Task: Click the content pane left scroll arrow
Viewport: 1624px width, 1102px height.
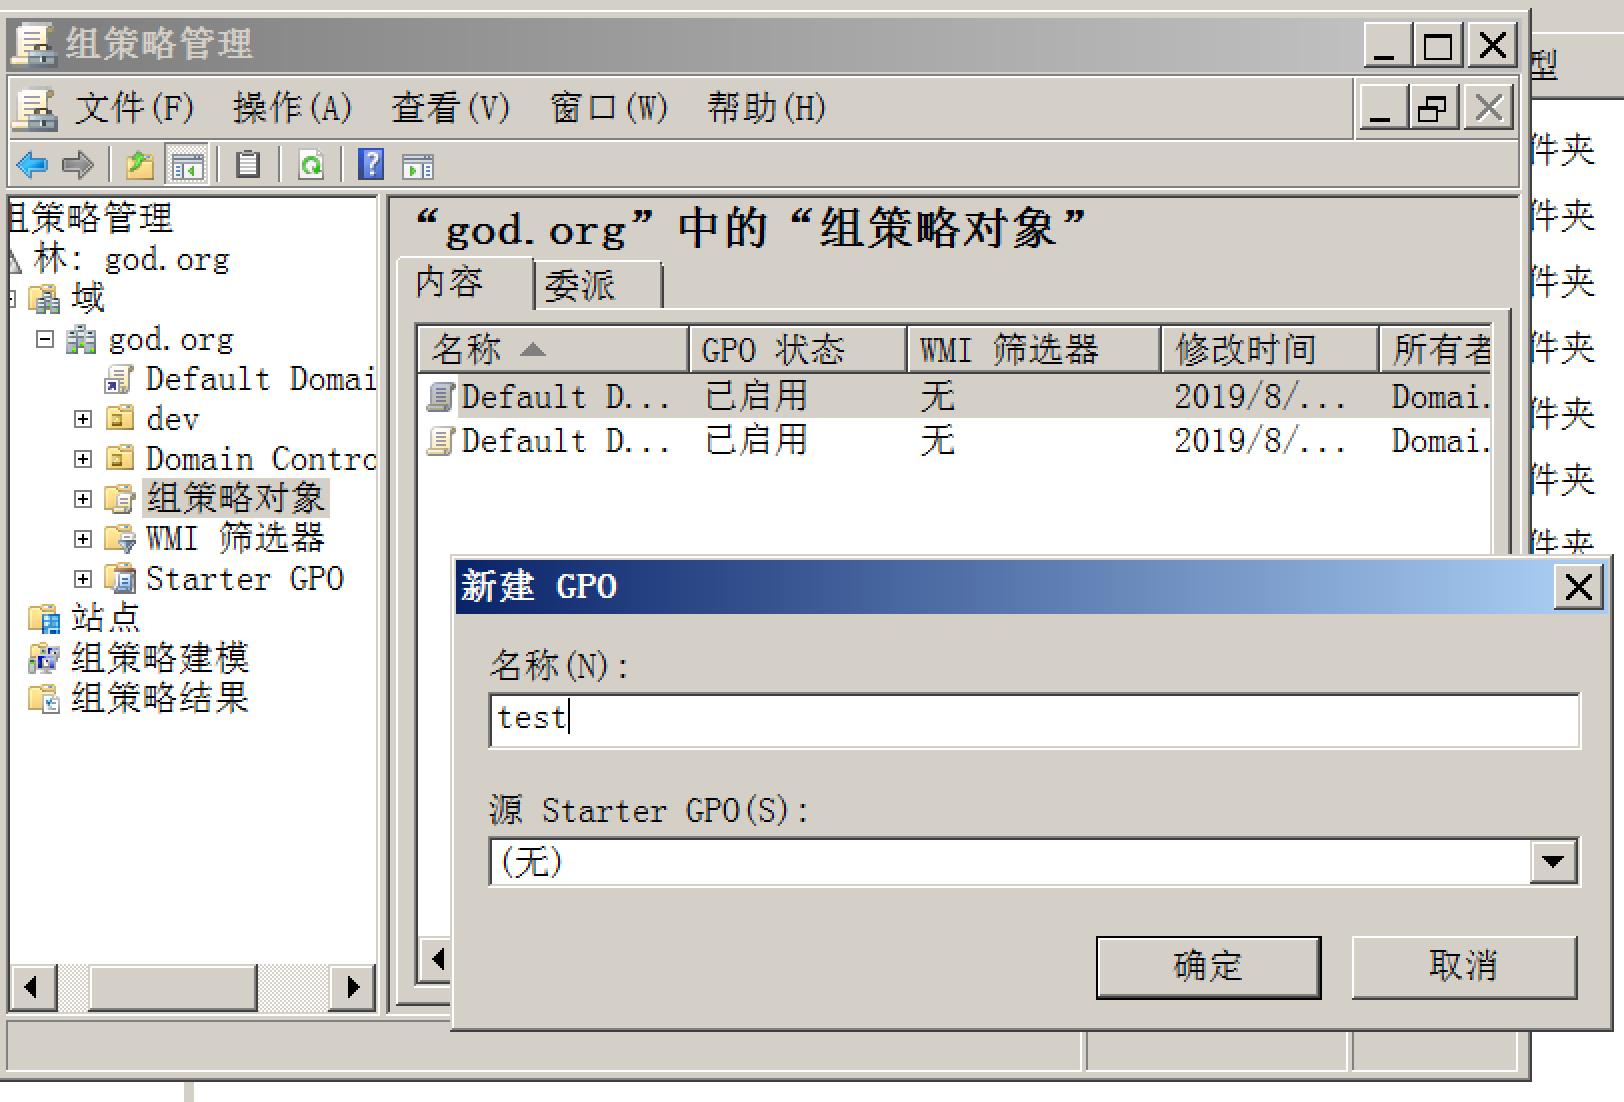Action: pyautogui.click(x=436, y=960)
